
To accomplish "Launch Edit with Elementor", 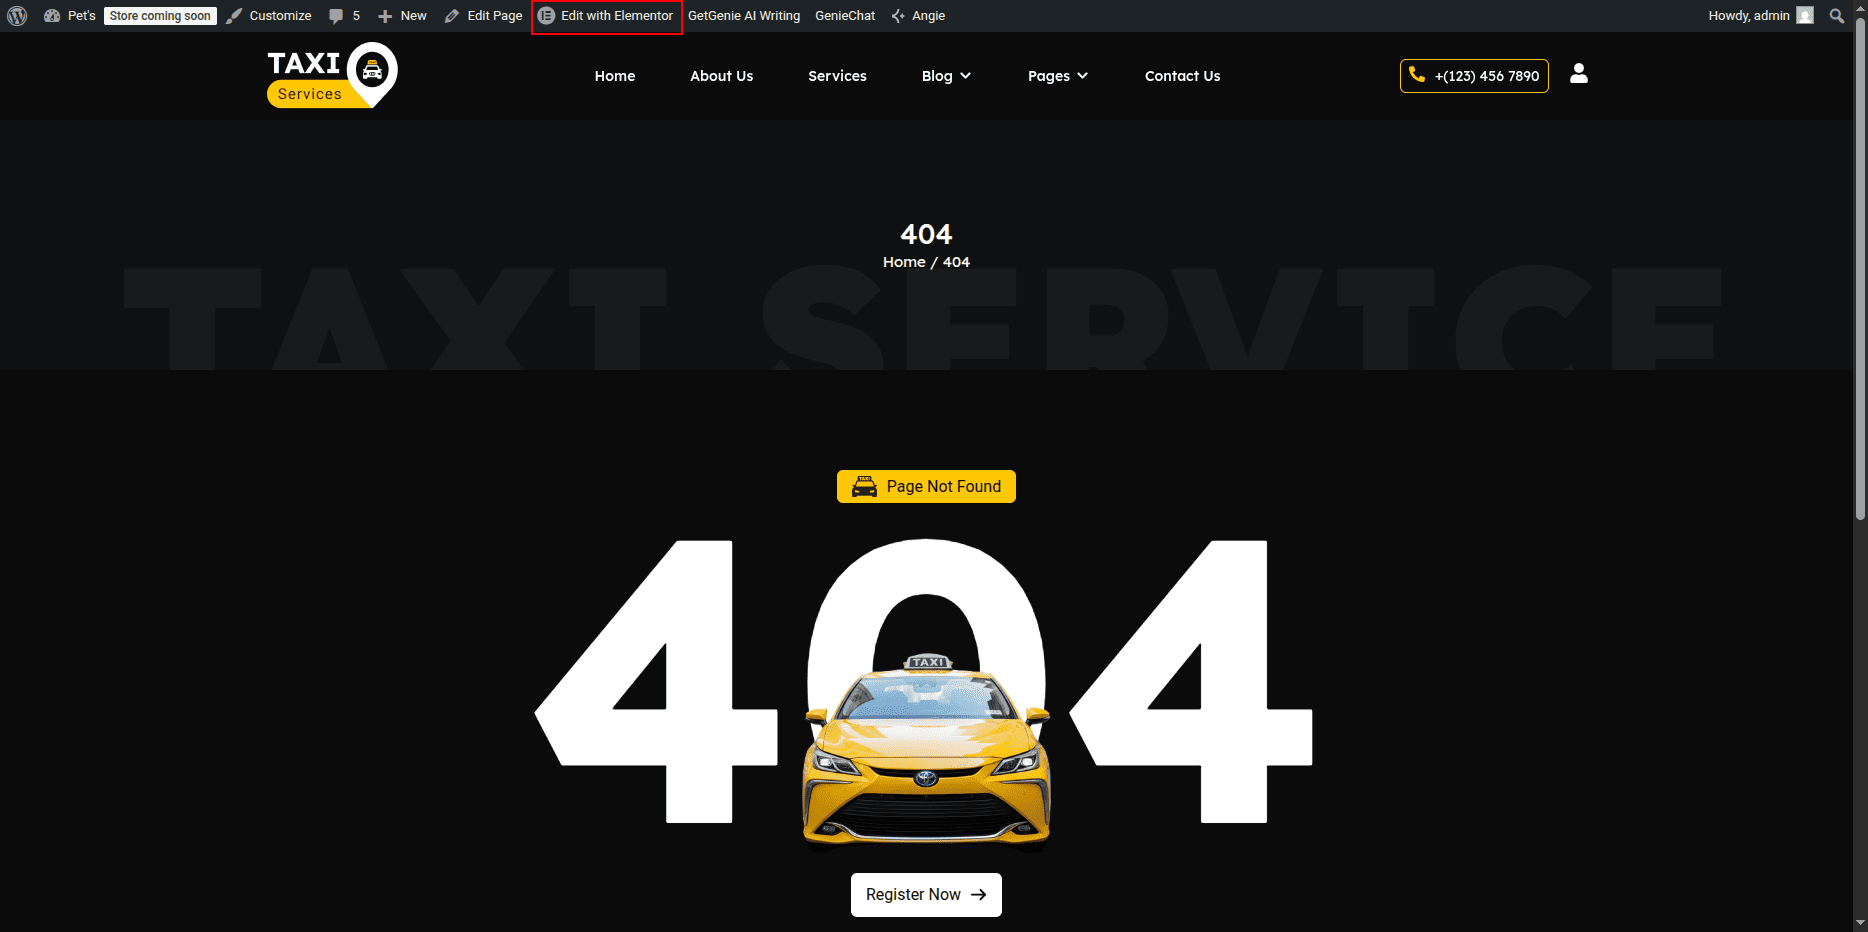I will tap(606, 16).
